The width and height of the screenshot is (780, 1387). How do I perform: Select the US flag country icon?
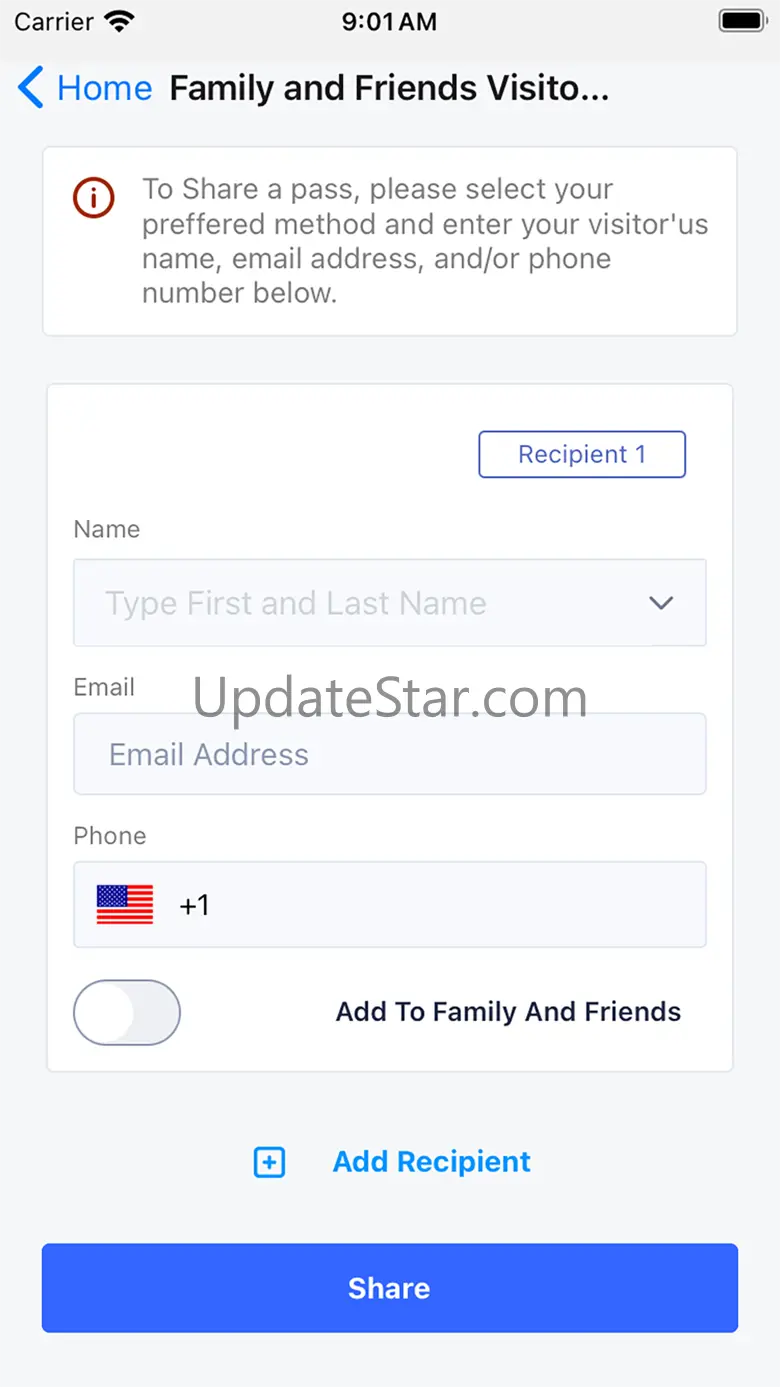point(125,905)
